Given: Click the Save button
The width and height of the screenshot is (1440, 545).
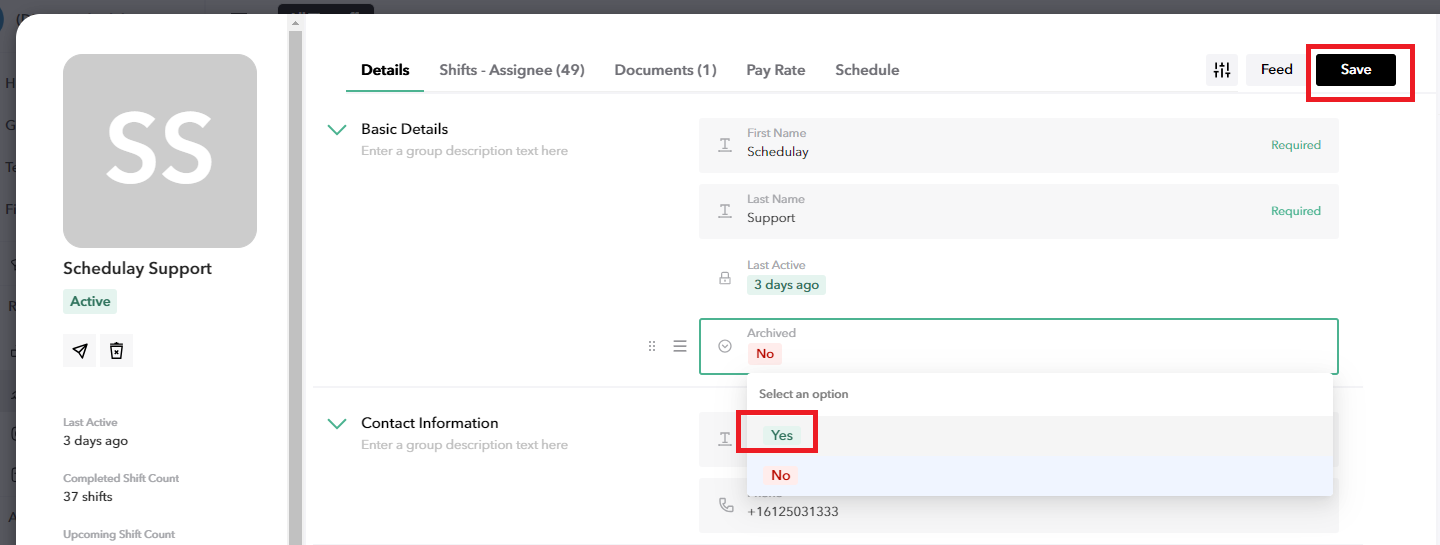Looking at the screenshot, I should (1355, 70).
